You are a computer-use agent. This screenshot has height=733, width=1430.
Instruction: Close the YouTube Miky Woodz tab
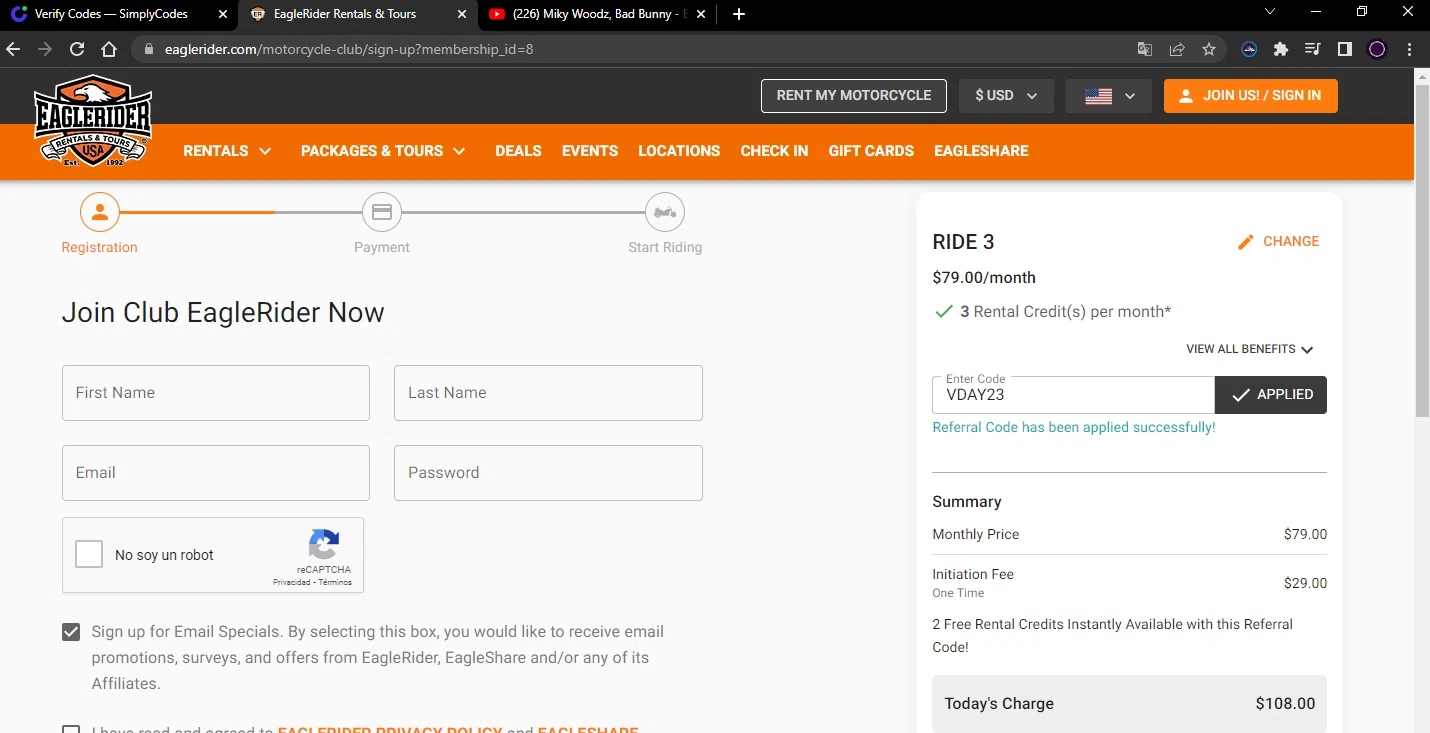click(x=700, y=14)
